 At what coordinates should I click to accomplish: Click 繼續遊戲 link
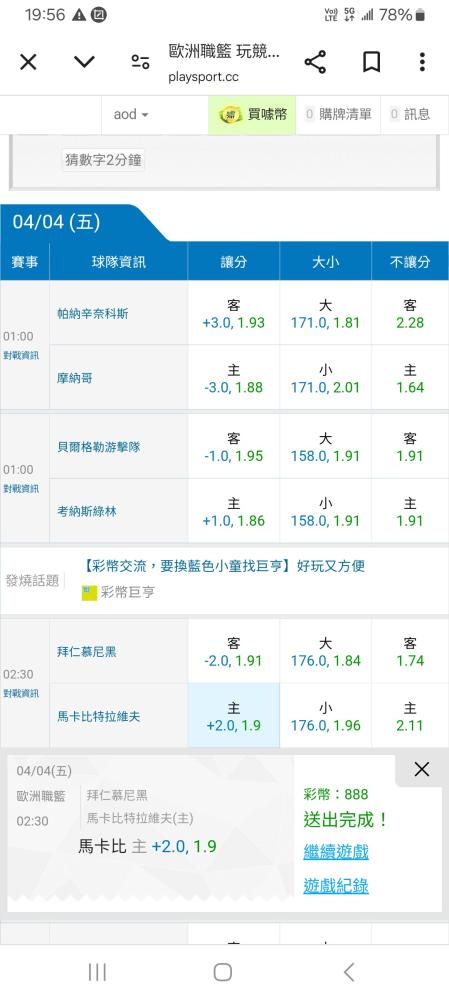(x=336, y=852)
